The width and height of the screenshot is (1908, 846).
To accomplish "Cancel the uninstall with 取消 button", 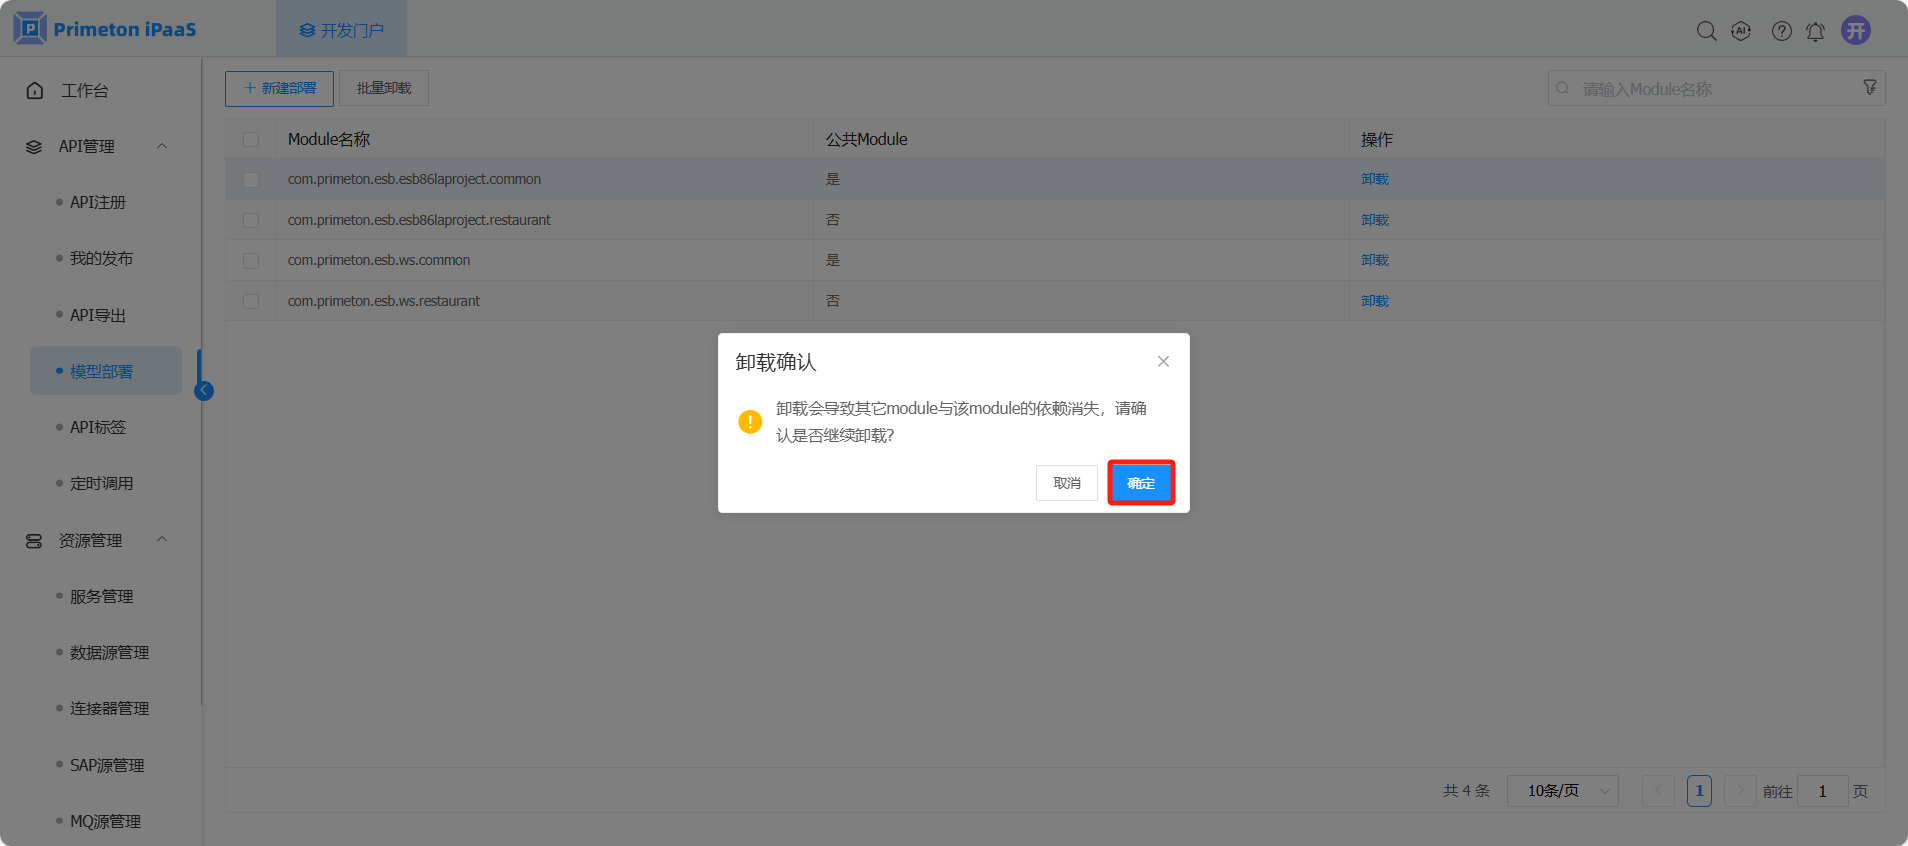I will 1066,483.
